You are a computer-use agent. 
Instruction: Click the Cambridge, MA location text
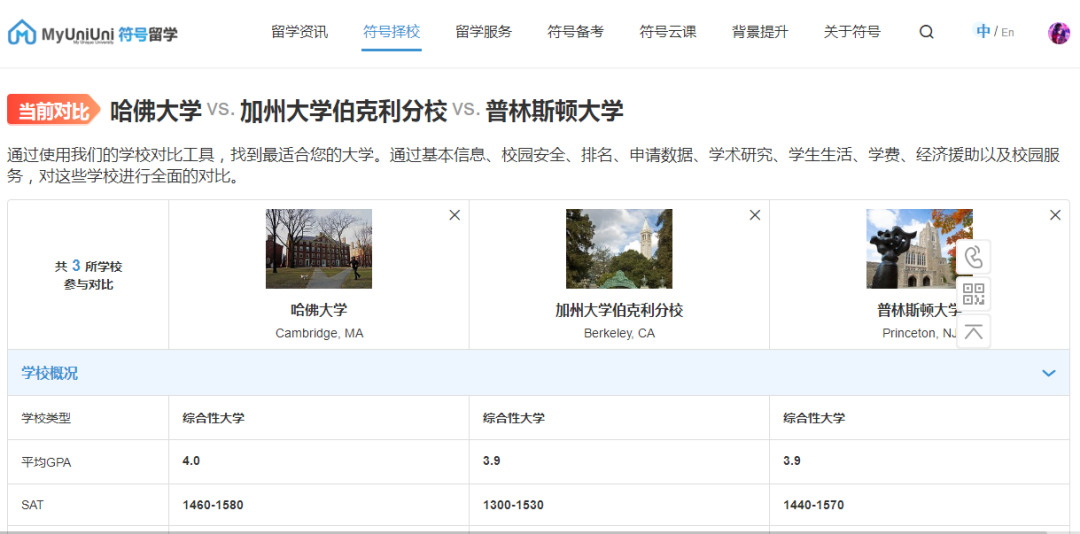tap(319, 333)
